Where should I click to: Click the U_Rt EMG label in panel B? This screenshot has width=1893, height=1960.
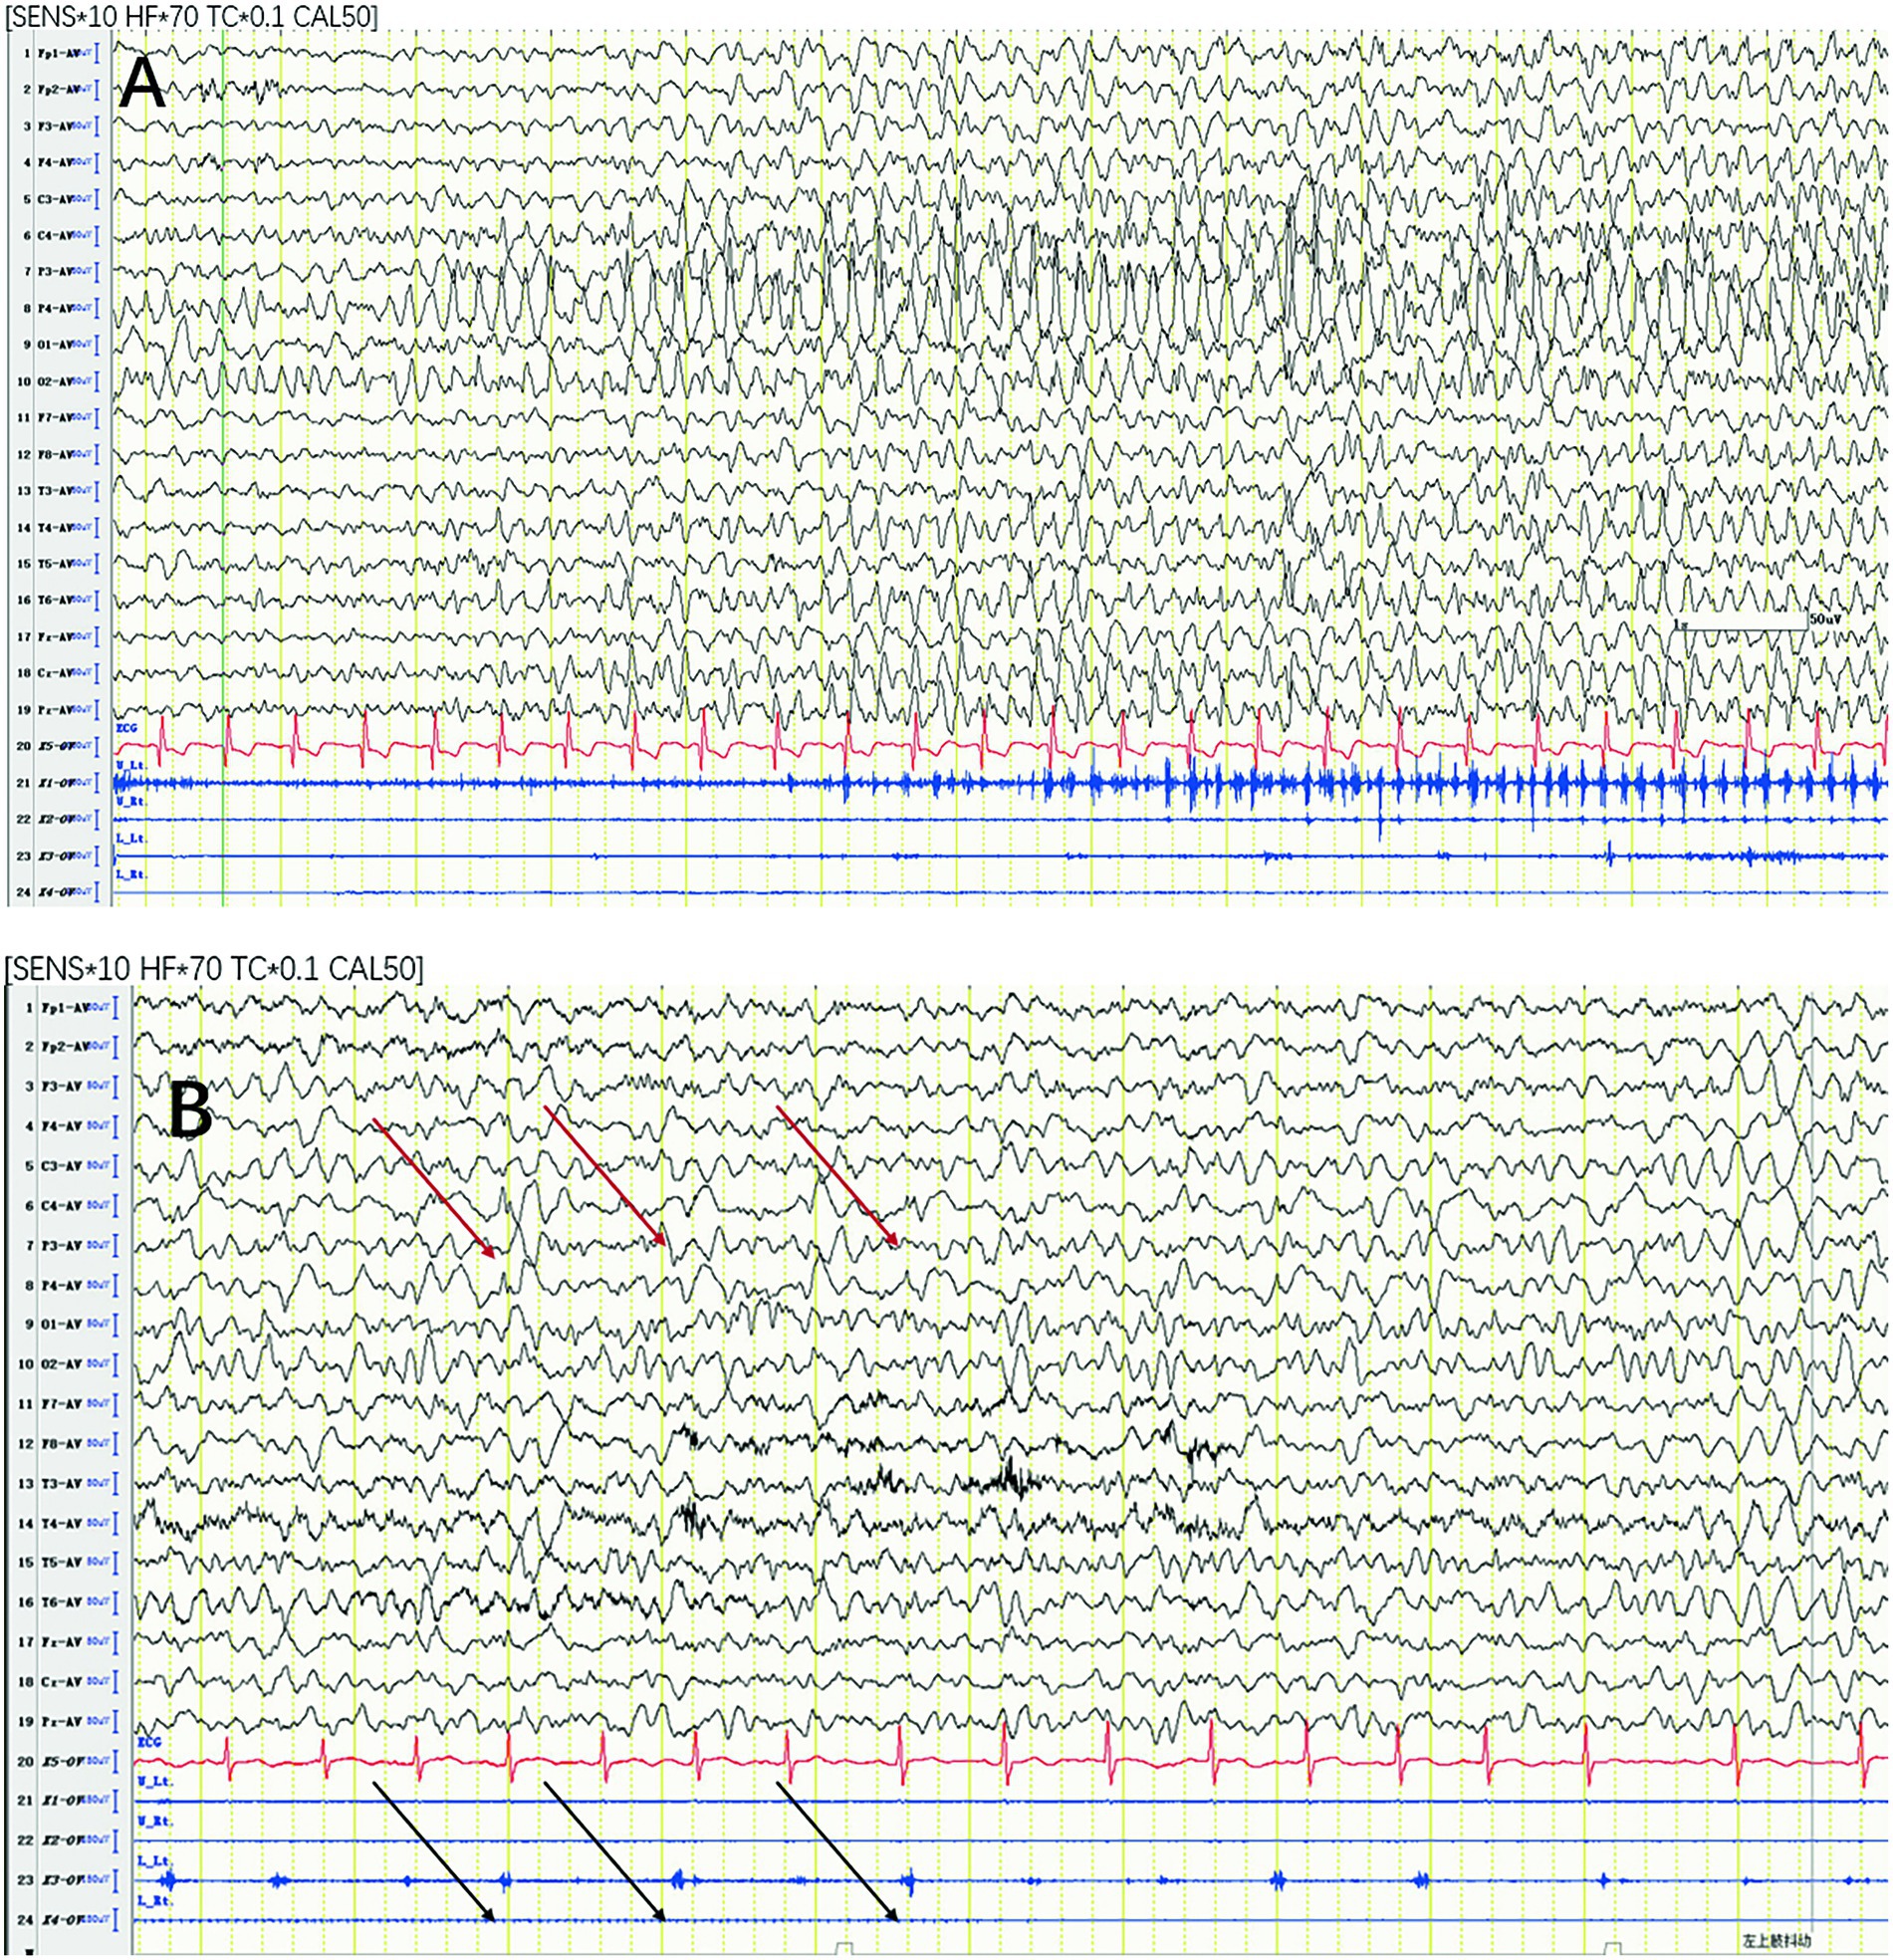155,1821
